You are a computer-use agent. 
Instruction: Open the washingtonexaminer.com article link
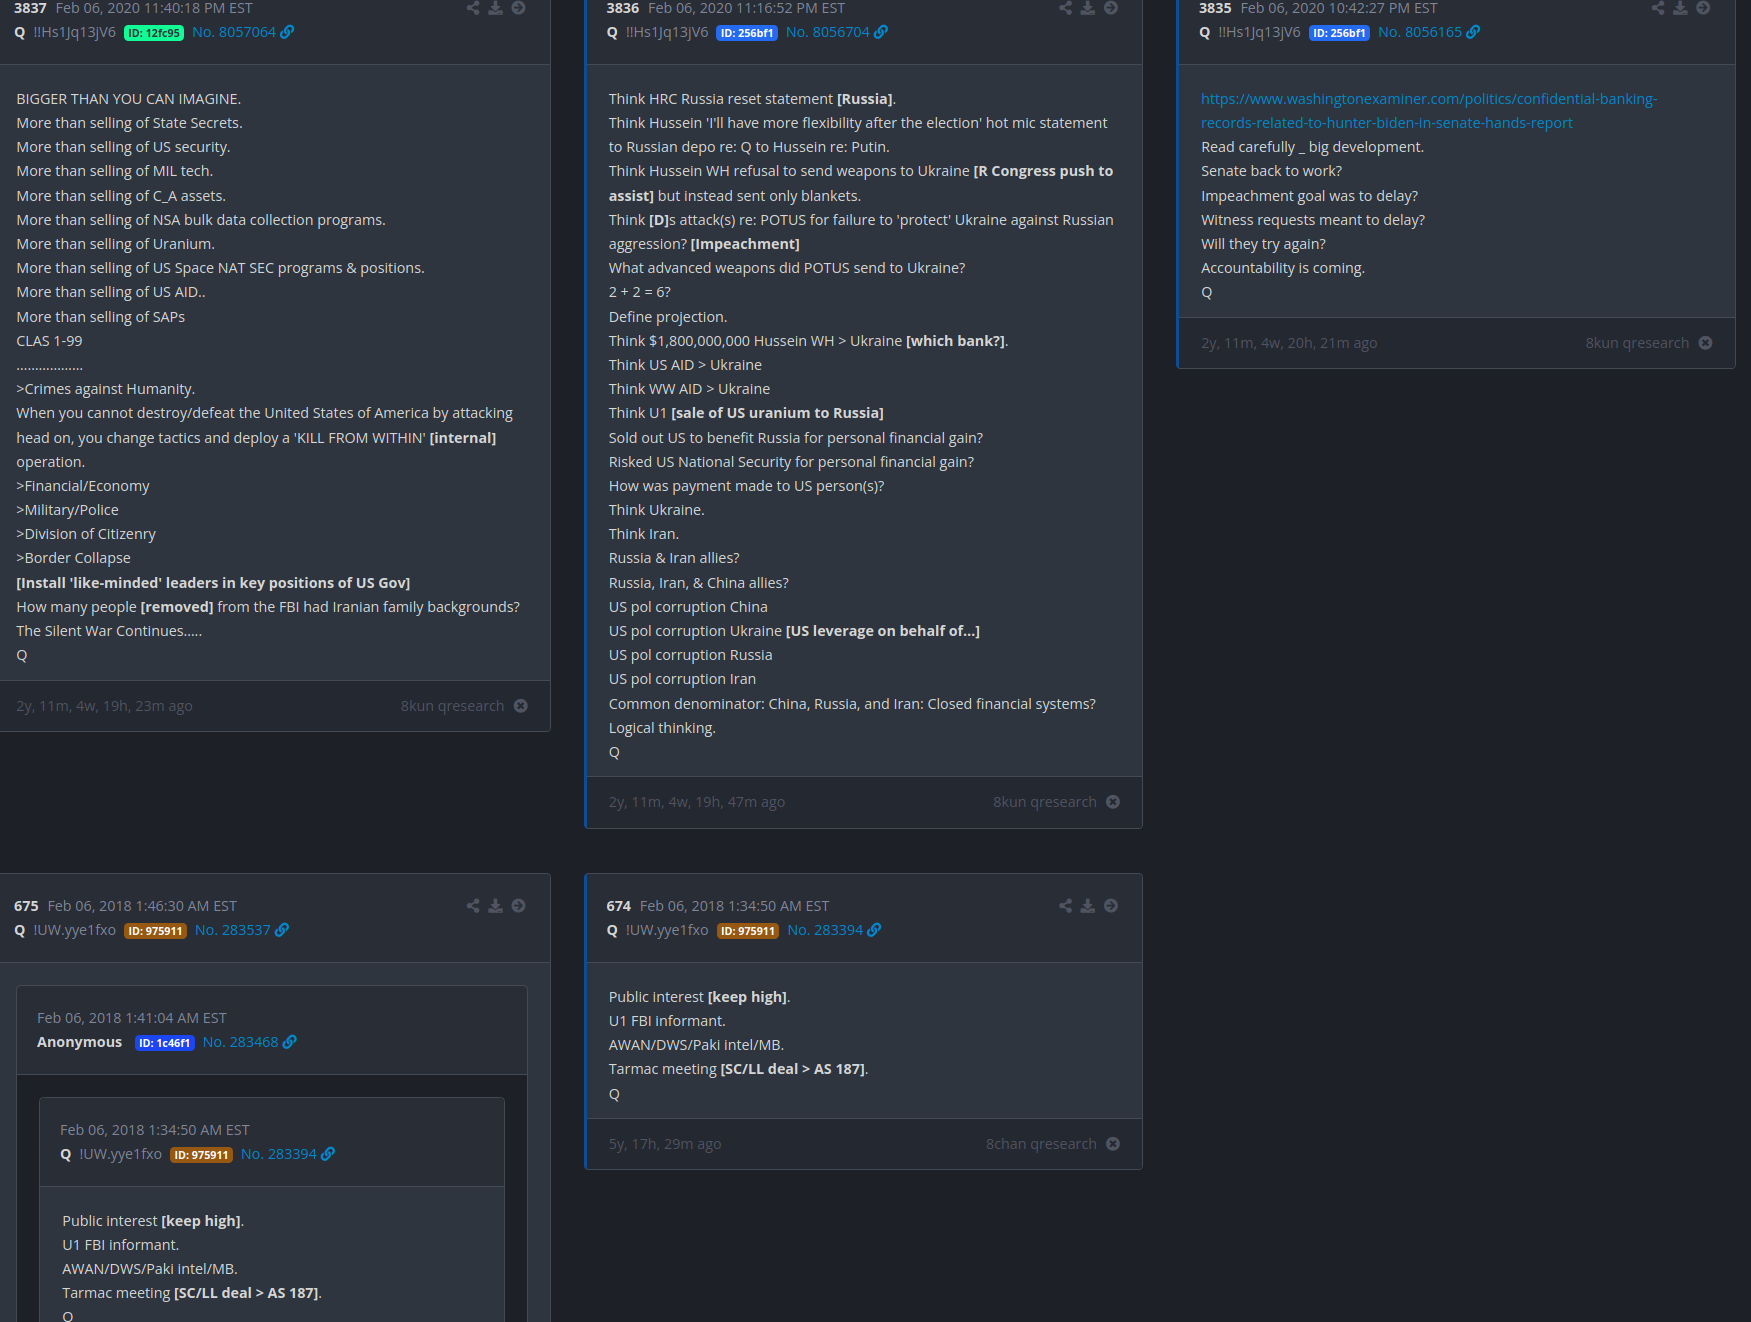[1428, 111]
